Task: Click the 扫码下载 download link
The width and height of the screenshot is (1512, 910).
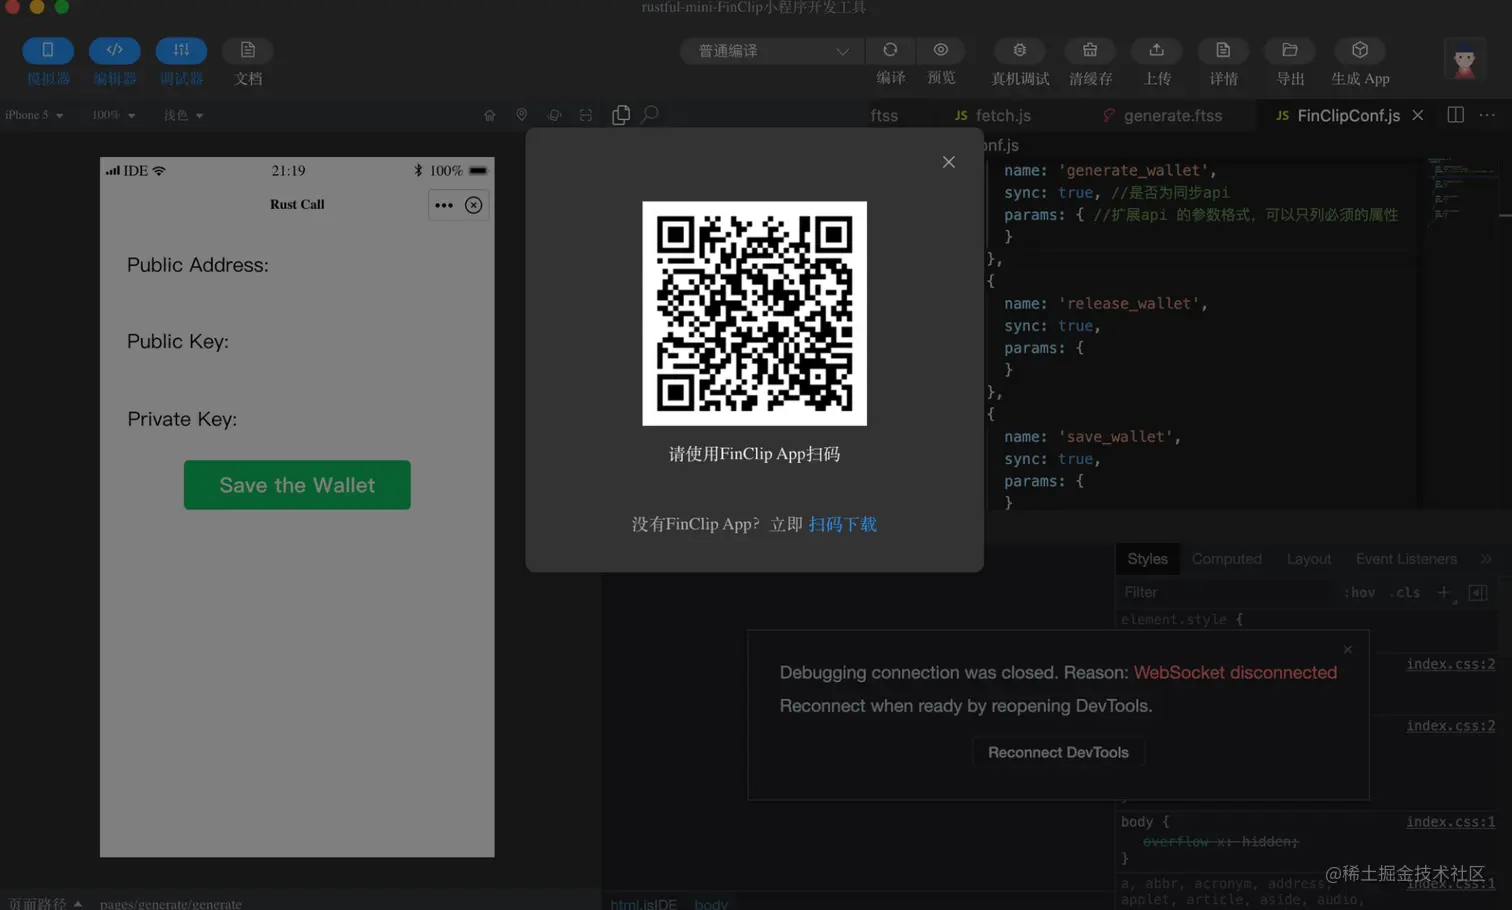Action: coord(842,524)
